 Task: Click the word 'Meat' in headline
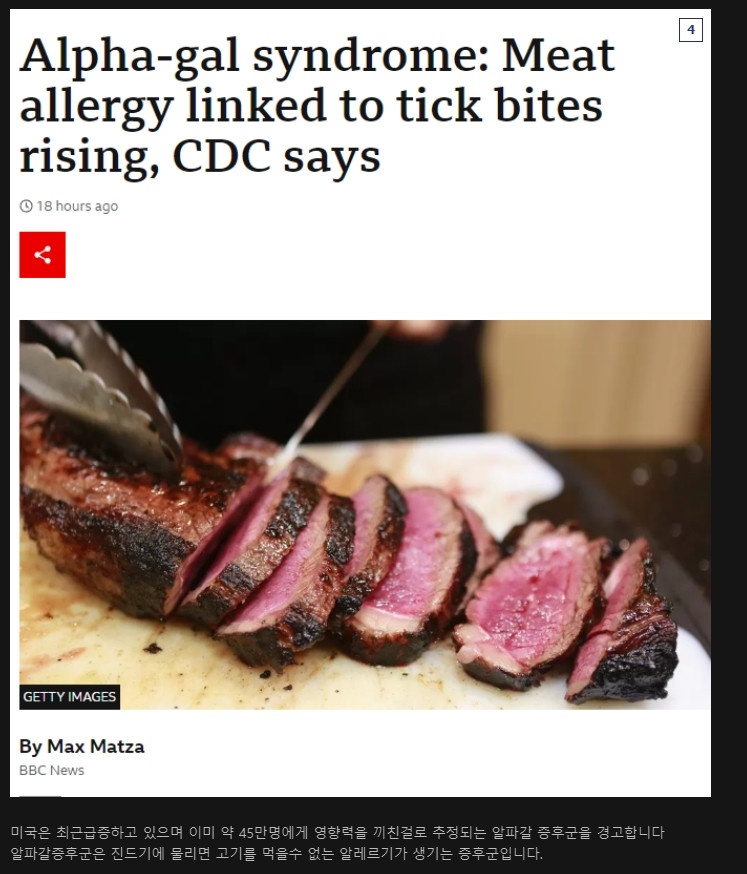click(x=558, y=56)
